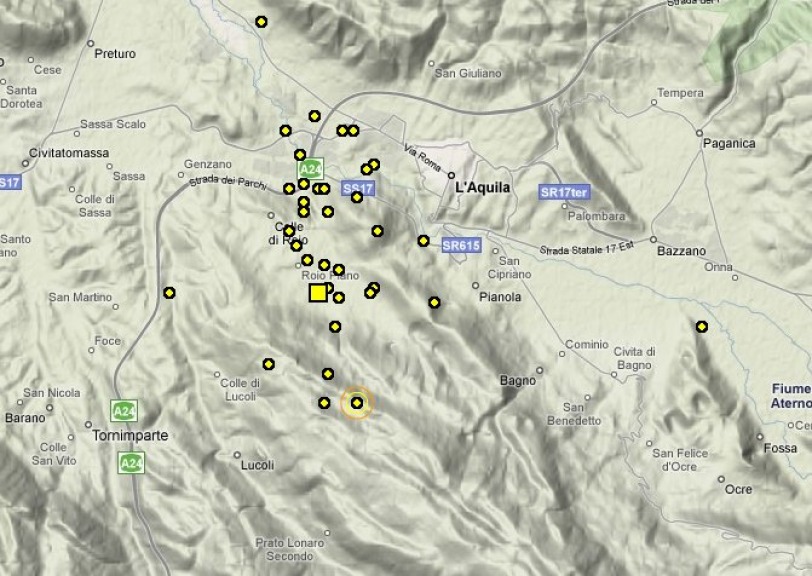Image resolution: width=812 pixels, height=576 pixels.
Task: Select the San Martino label
Action: 80,297
